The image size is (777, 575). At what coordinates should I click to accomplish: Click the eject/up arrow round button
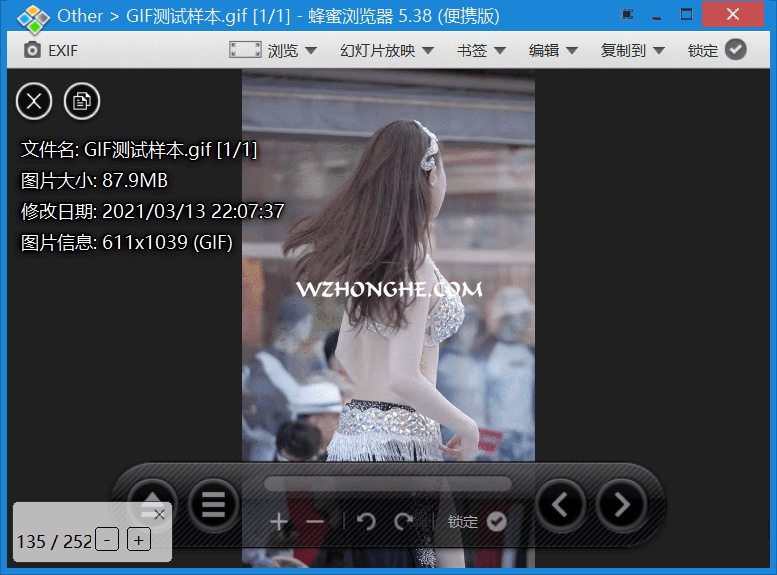pyautogui.click(x=152, y=504)
